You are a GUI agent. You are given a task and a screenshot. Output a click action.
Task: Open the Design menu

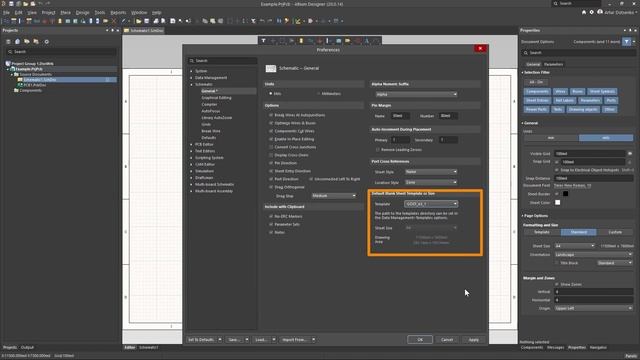pos(82,13)
